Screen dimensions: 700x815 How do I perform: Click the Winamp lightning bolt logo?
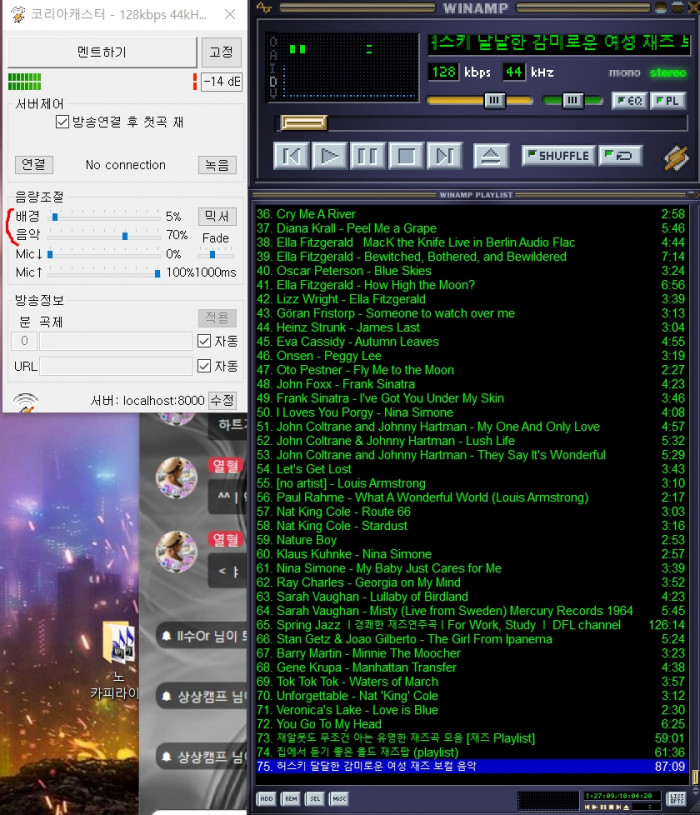(x=676, y=157)
